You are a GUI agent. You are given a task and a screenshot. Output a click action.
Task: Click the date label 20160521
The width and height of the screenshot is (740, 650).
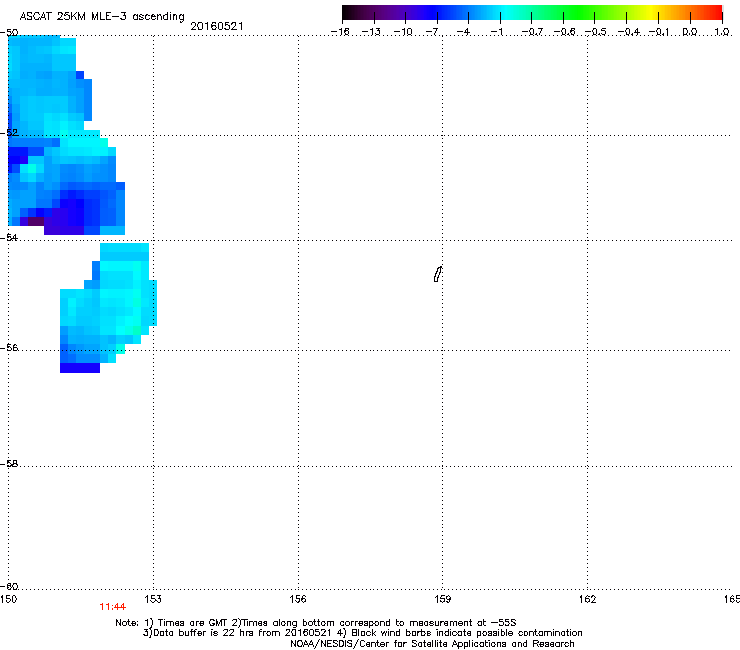[217, 26]
